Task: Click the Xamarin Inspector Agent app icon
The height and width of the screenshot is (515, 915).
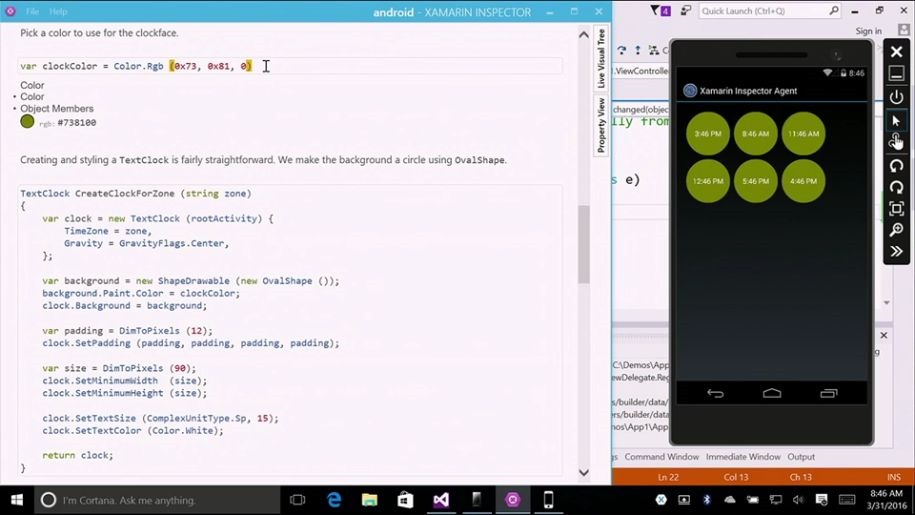Action: tap(690, 90)
